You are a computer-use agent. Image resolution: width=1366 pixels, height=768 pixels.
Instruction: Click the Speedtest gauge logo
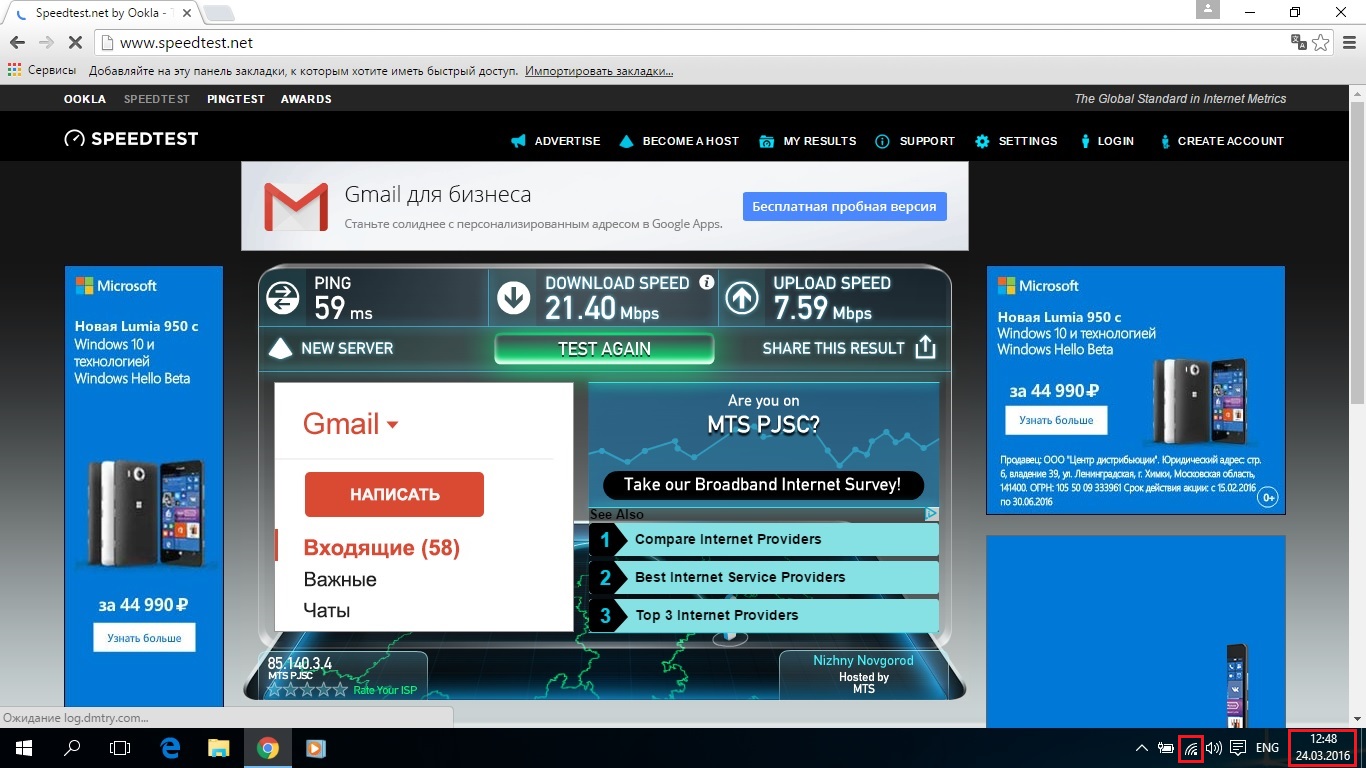(74, 139)
